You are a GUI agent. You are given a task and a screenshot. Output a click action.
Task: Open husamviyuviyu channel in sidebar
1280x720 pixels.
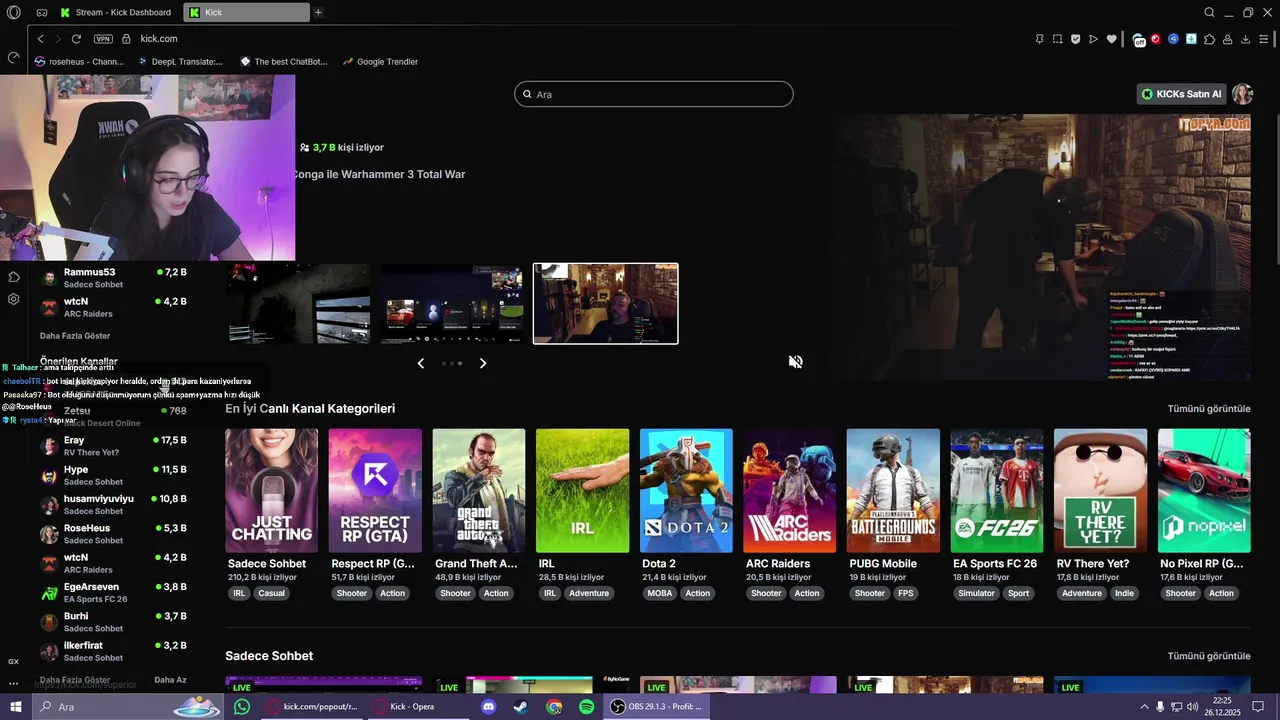click(x=115, y=505)
